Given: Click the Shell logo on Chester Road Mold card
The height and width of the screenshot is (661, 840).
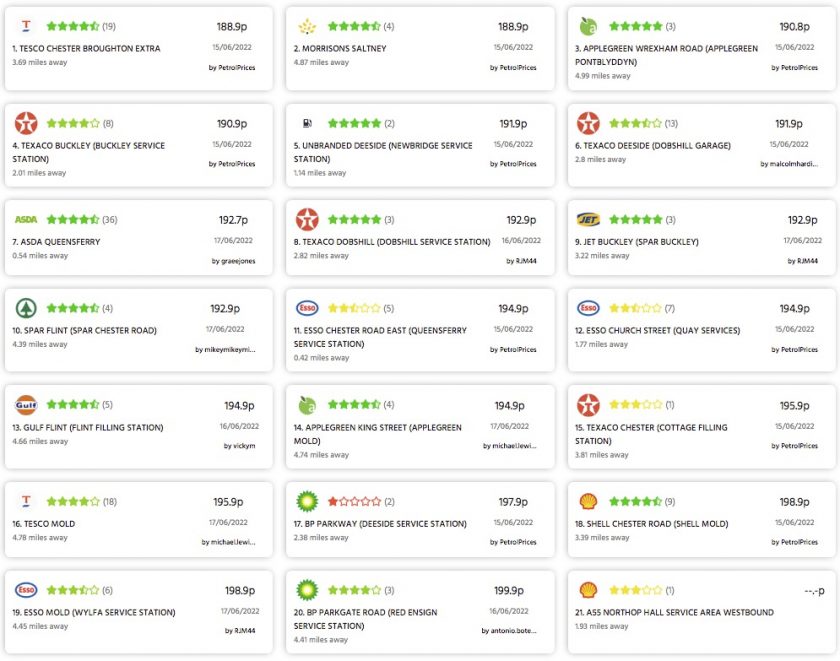Looking at the screenshot, I should point(588,501).
